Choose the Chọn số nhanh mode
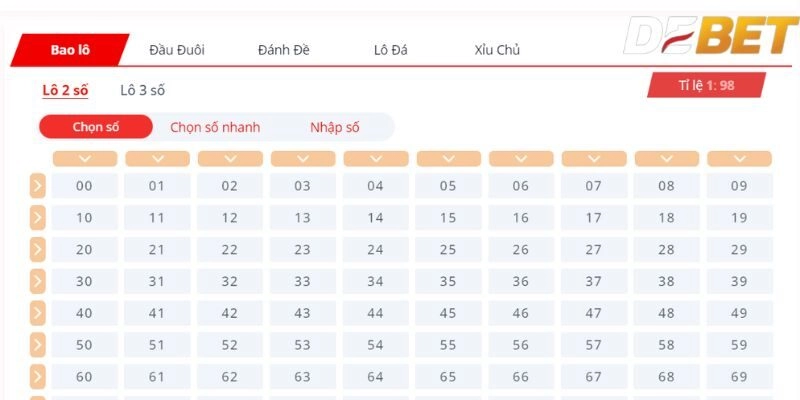This screenshot has width=800, height=400. [215, 127]
